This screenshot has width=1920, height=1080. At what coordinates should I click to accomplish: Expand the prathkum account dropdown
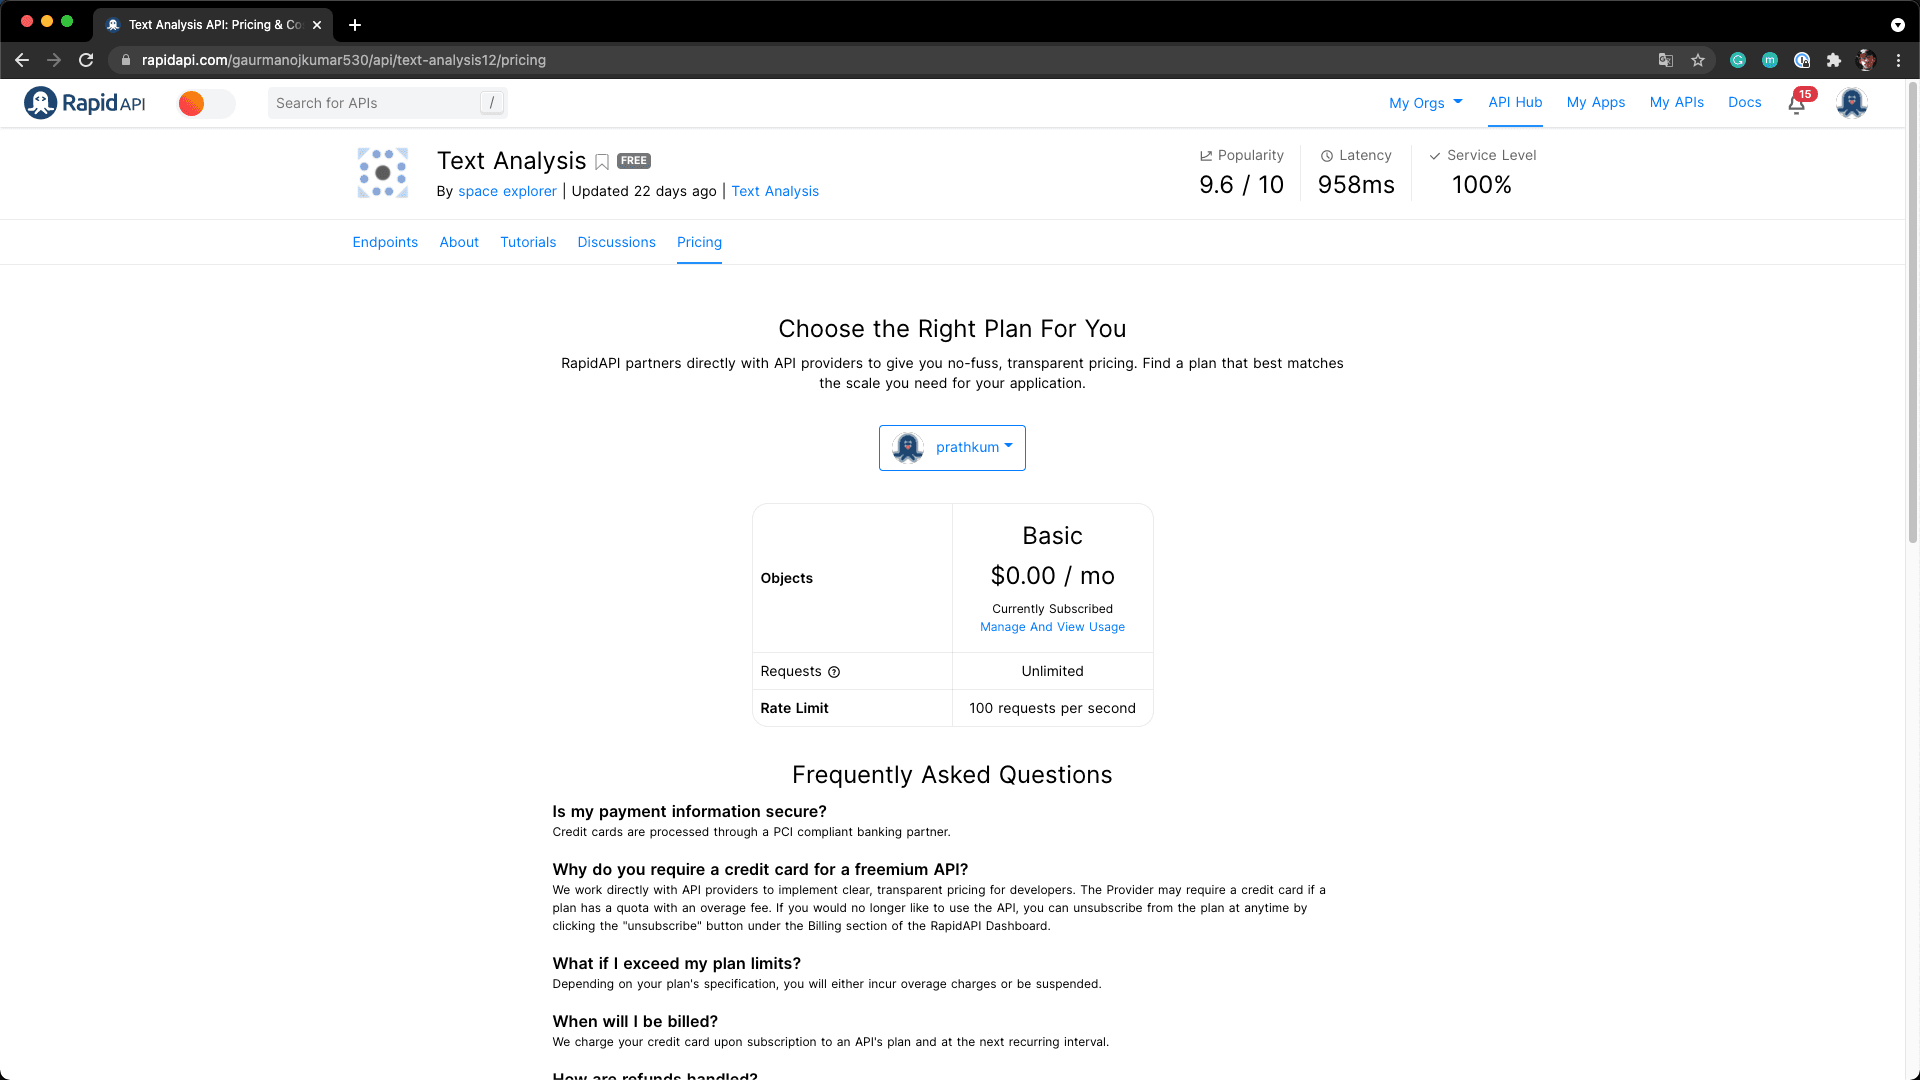click(x=952, y=447)
